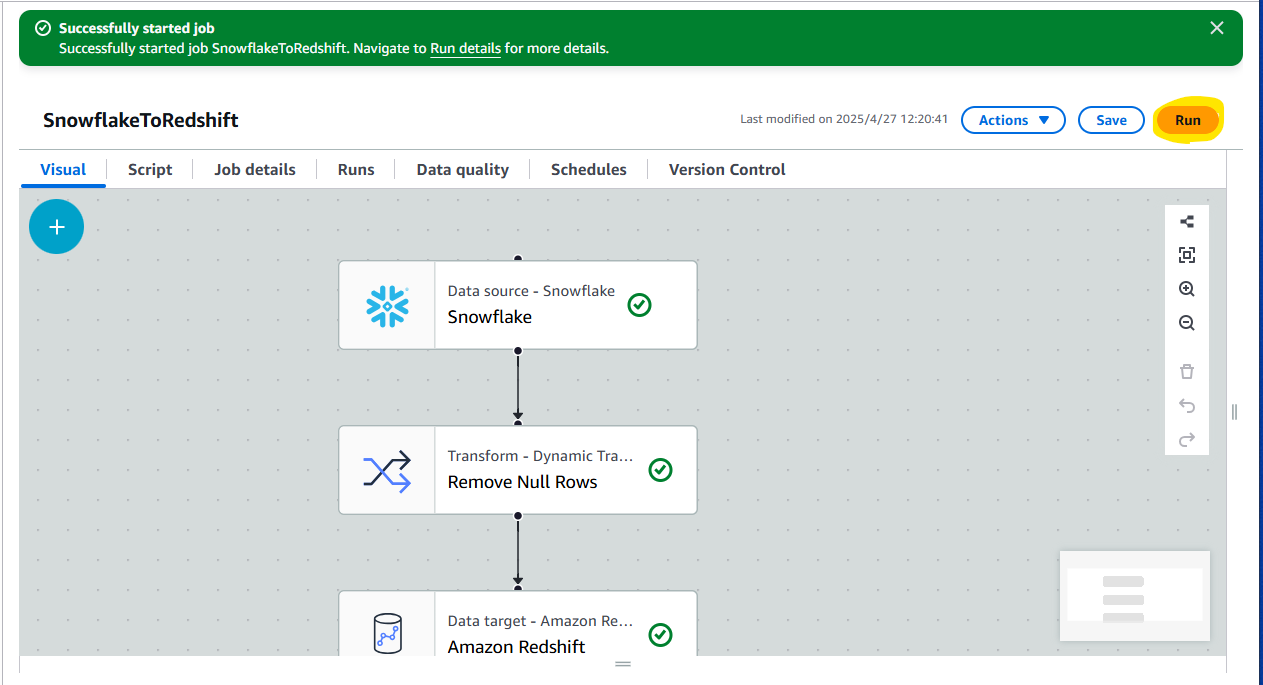Select the Snowflake data source node
1263x685 pixels.
[518, 305]
